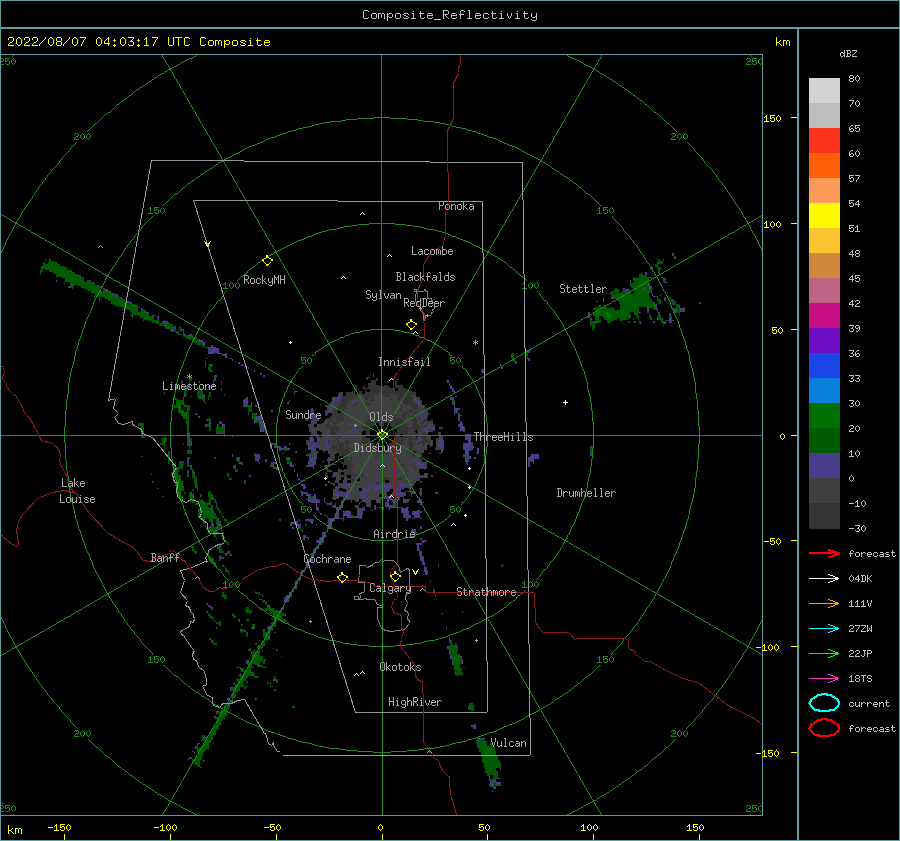Click the yellow diamond marker below RedDeer
This screenshot has width=900, height=841.
pyautogui.click(x=412, y=325)
